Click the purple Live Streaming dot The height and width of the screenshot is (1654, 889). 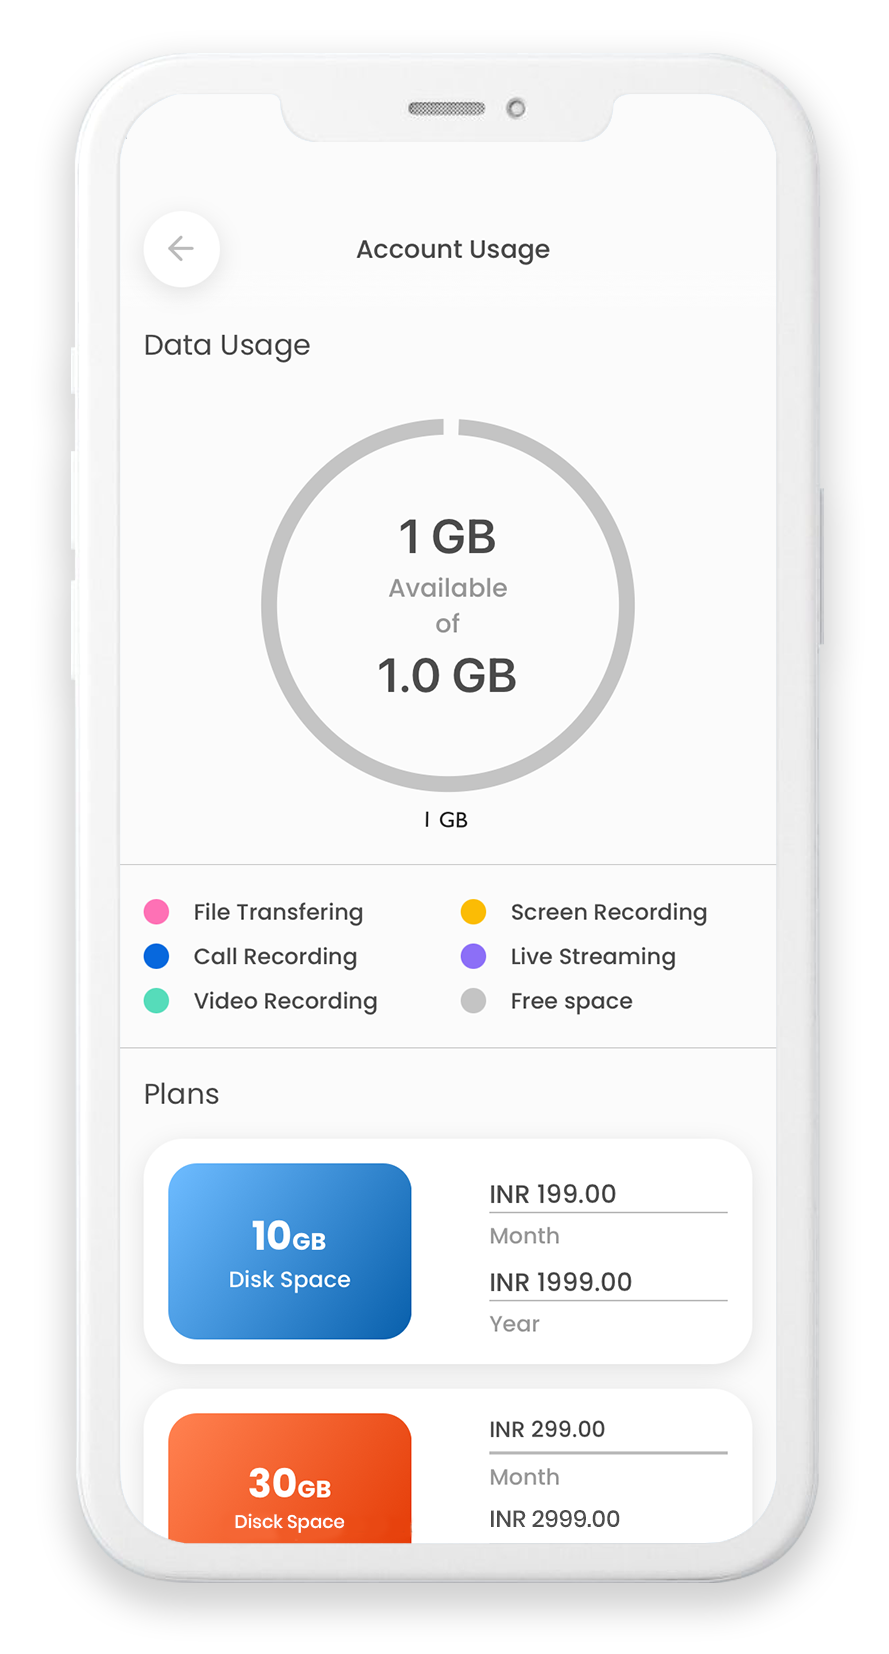473,956
